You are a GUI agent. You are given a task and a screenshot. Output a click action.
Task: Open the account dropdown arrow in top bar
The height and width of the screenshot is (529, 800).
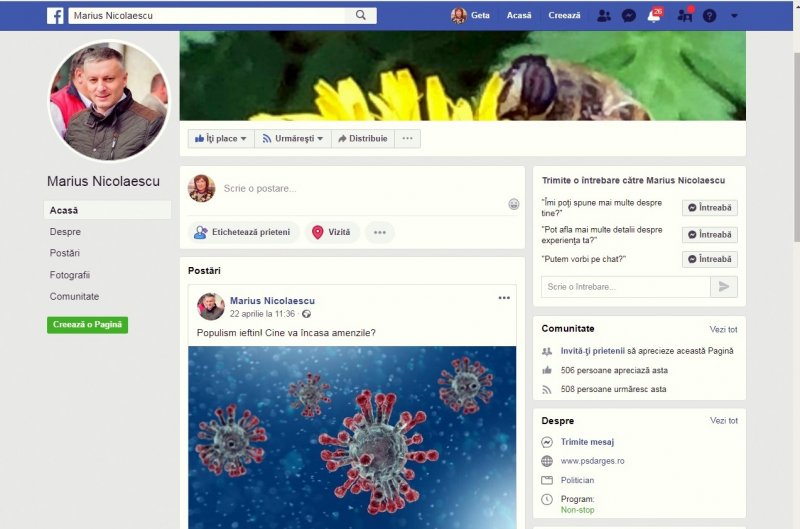(734, 16)
